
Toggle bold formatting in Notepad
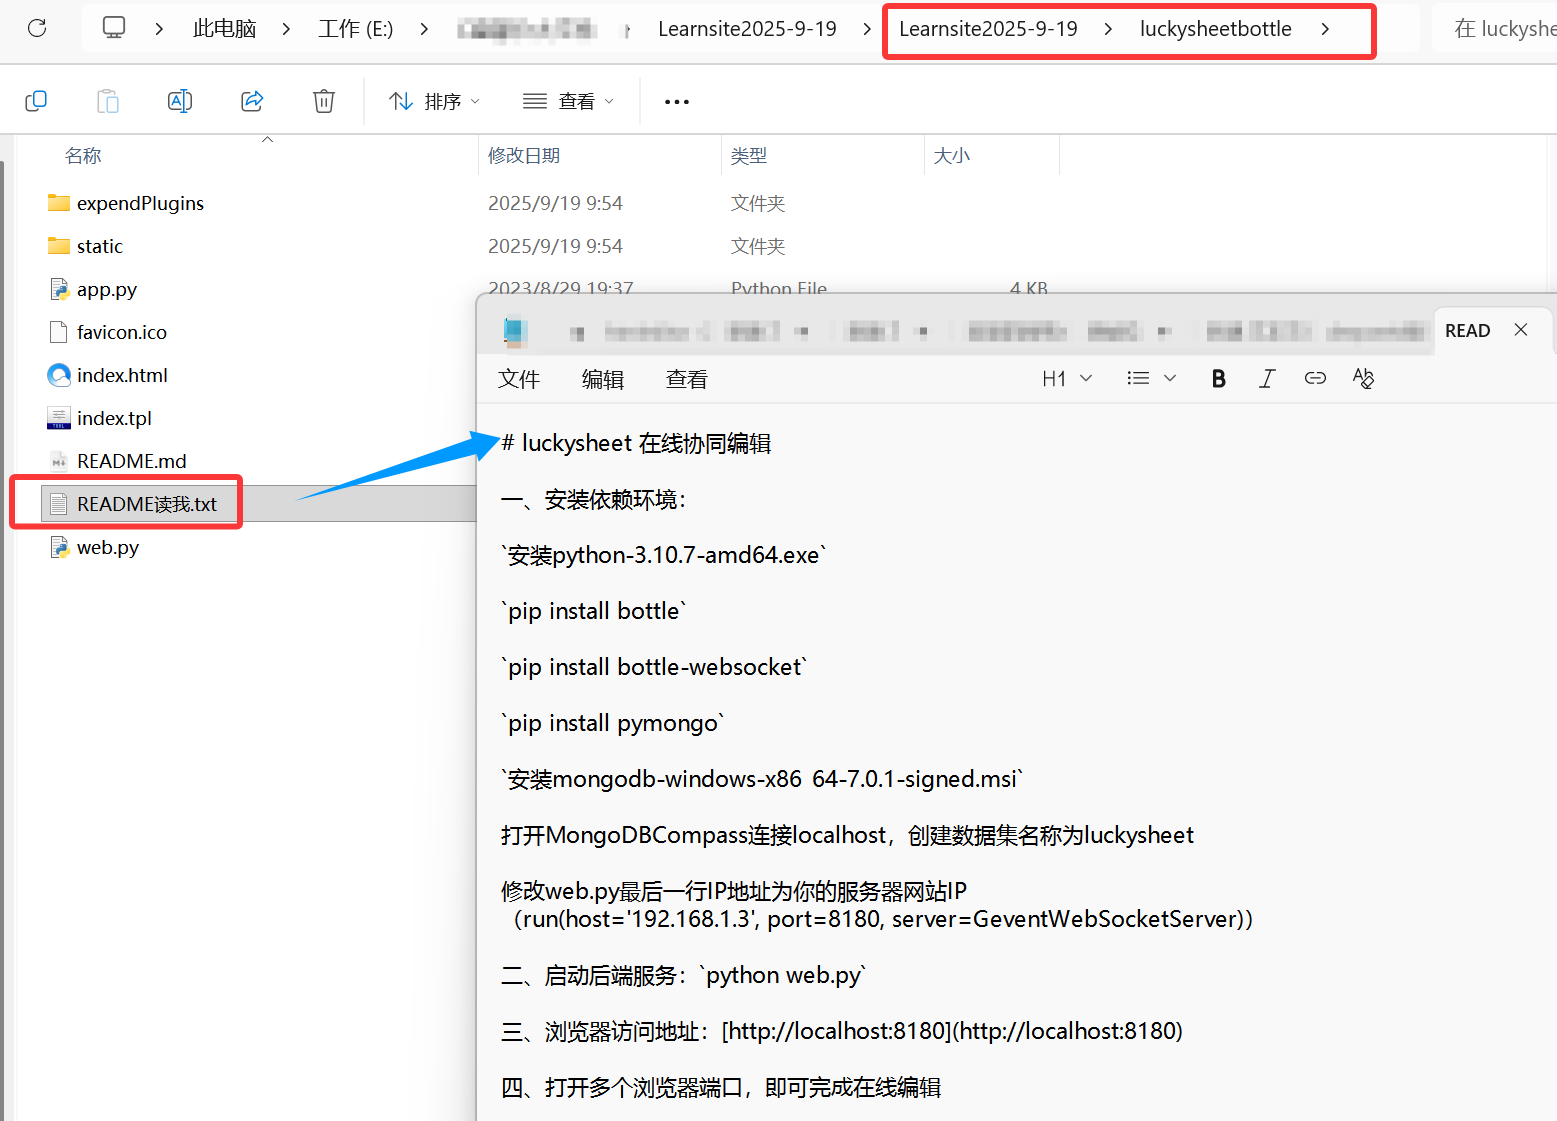point(1218,378)
